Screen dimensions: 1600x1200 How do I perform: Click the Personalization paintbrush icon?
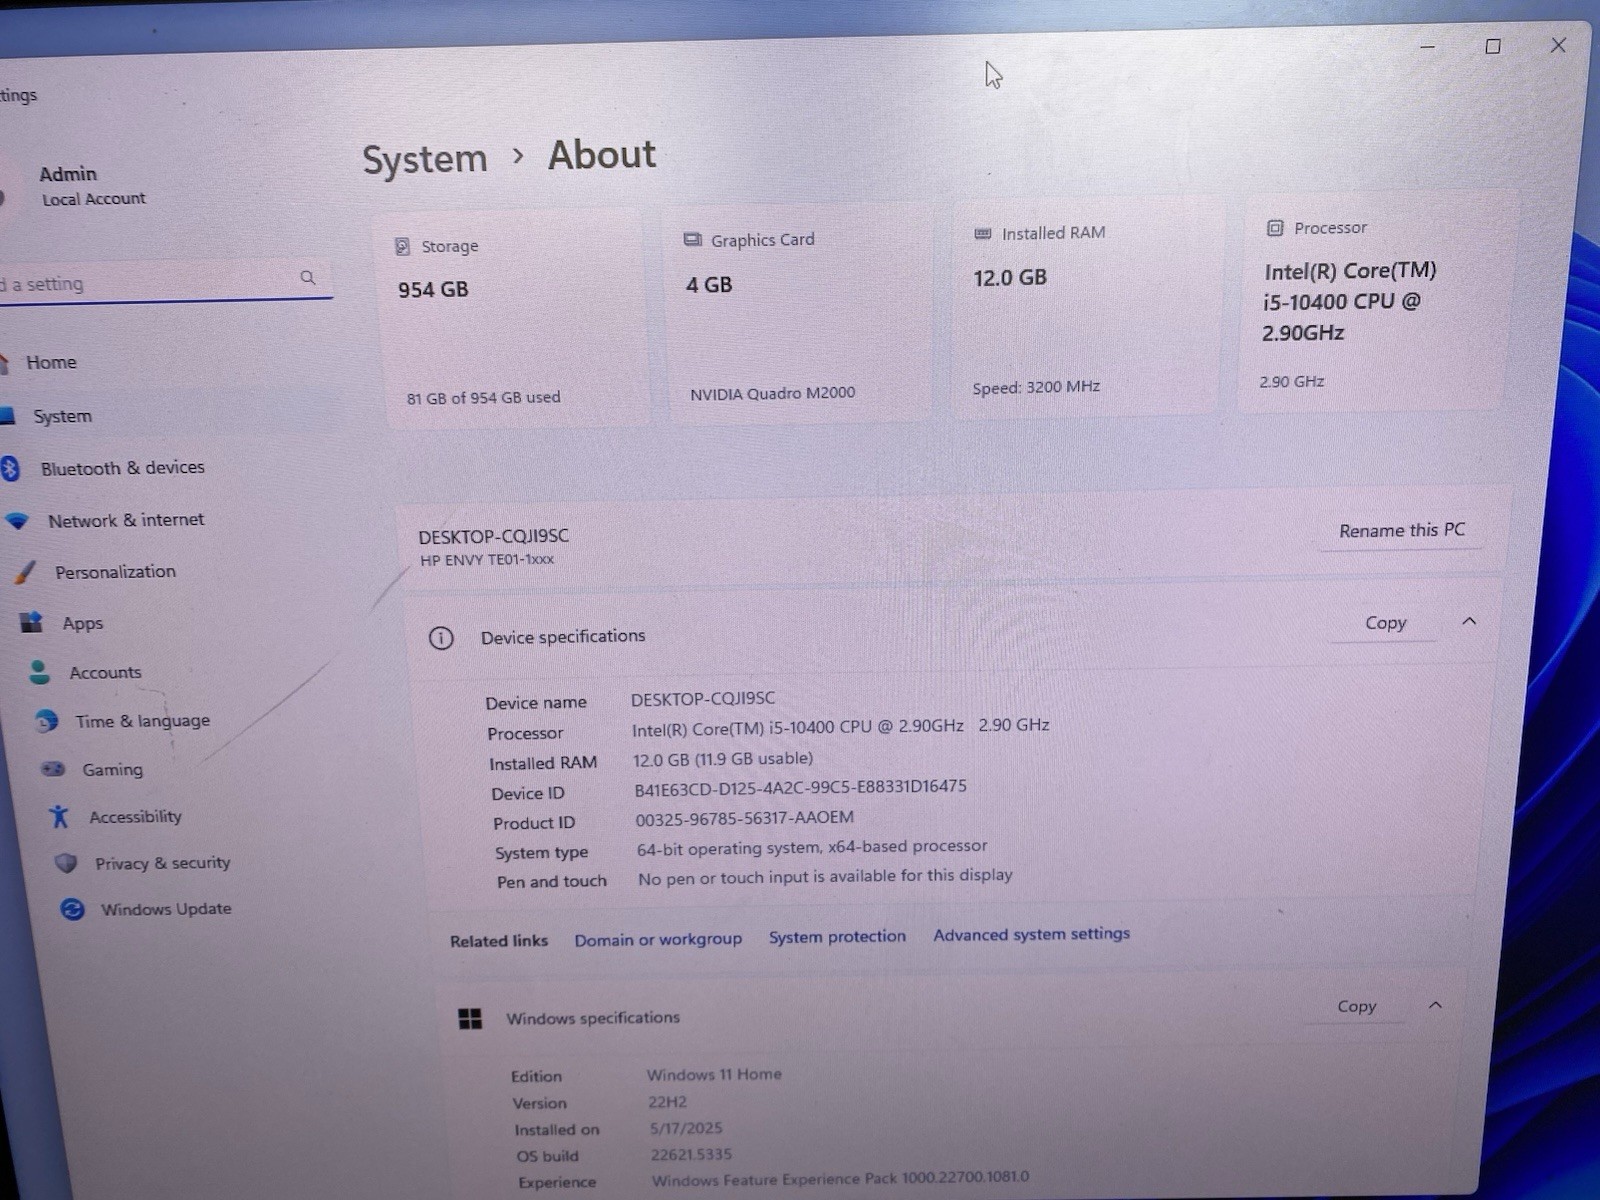(x=25, y=572)
